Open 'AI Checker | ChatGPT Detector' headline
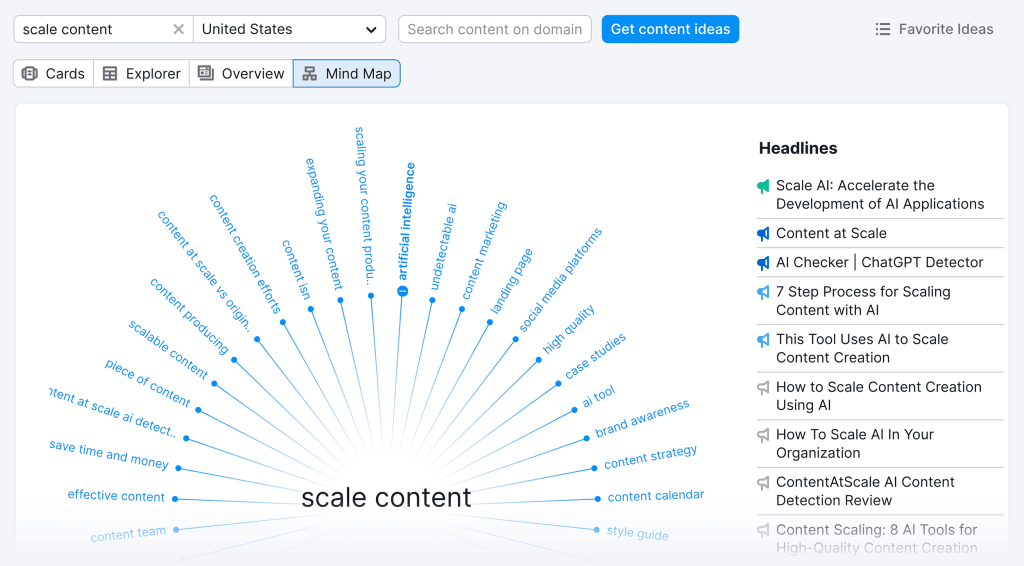The height and width of the screenshot is (566, 1024). point(879,262)
